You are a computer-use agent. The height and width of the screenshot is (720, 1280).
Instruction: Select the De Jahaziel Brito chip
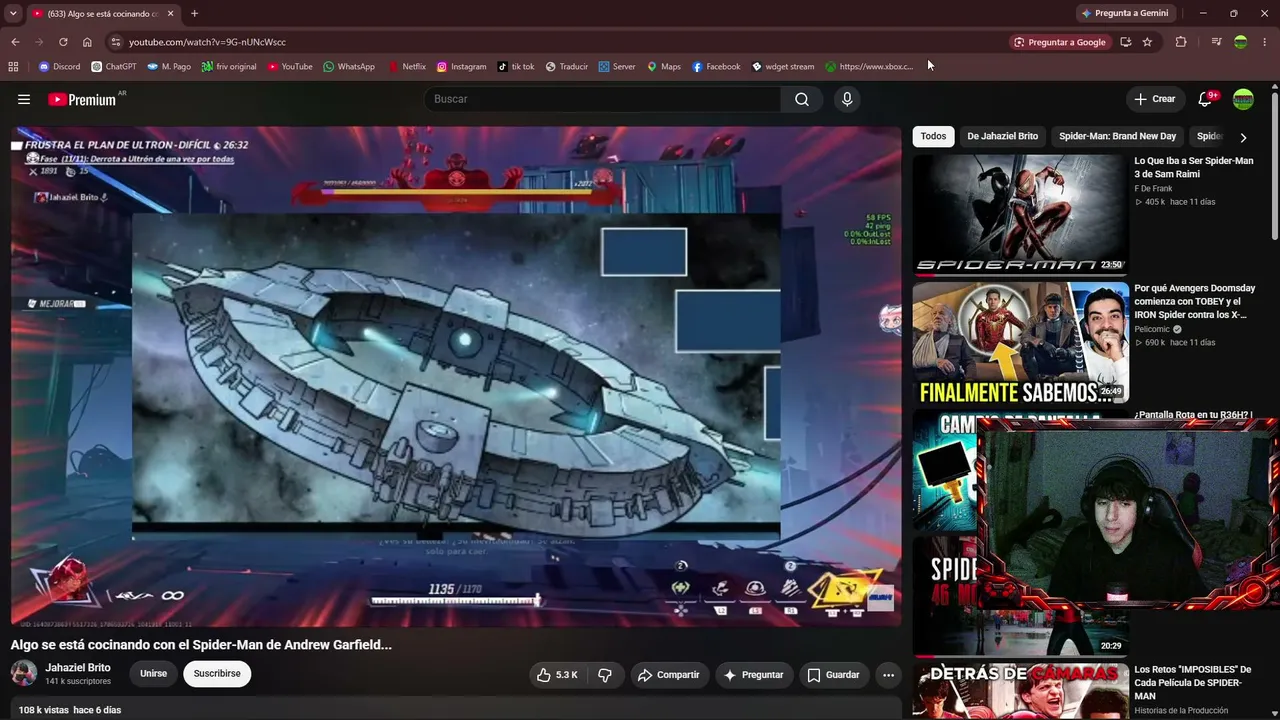(x=1002, y=136)
